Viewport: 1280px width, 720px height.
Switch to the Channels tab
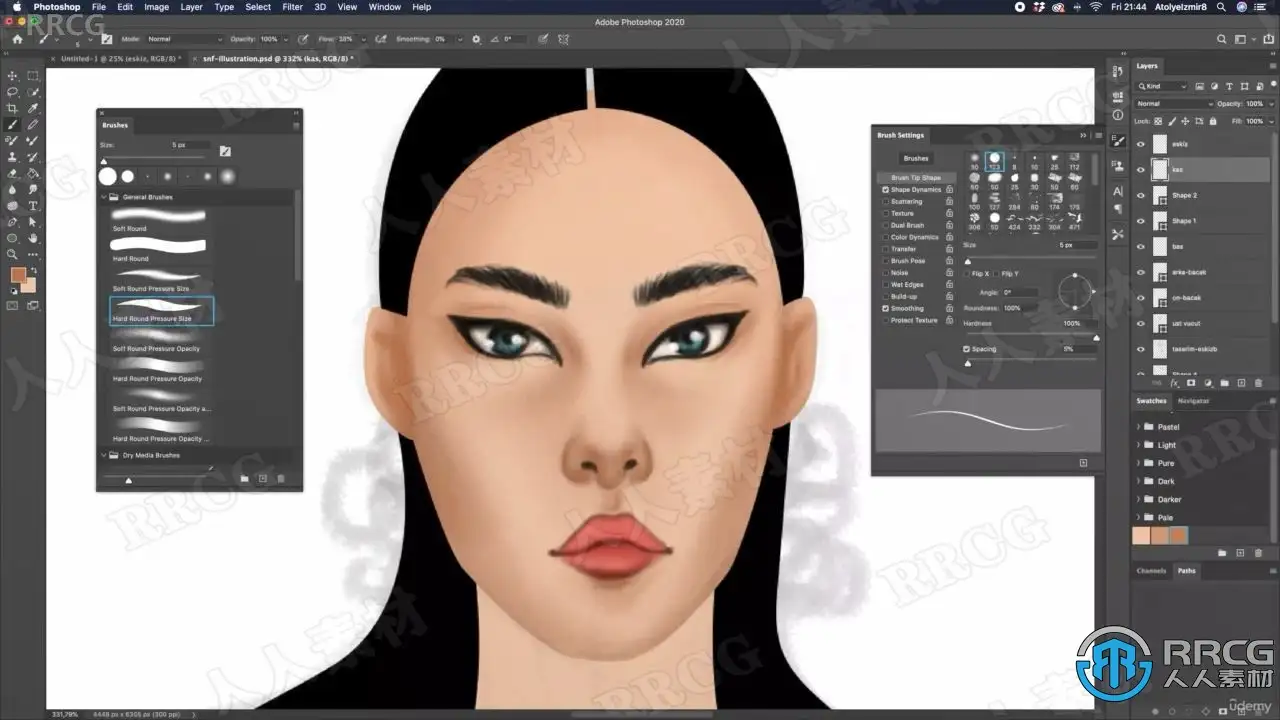[1151, 571]
